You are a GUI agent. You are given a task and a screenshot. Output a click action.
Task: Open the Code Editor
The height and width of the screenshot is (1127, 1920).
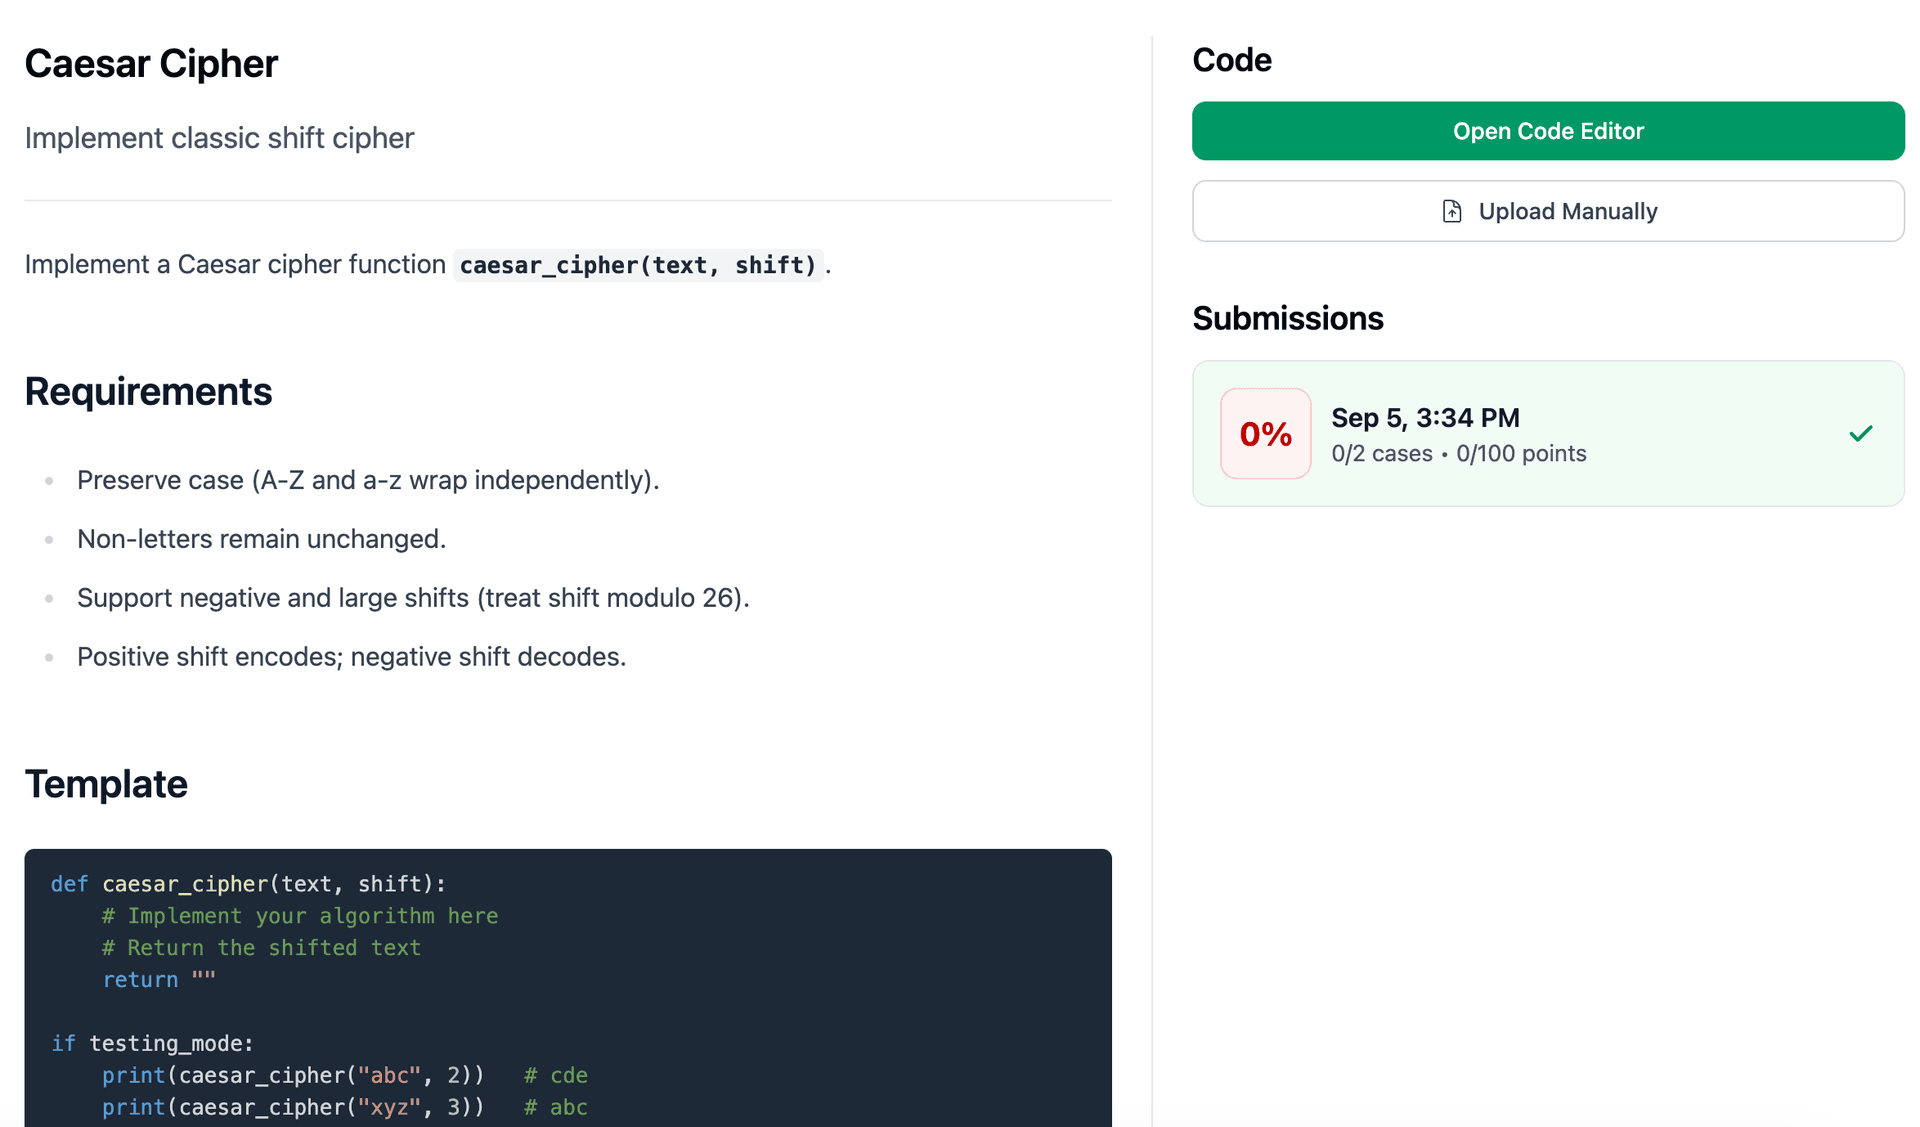pos(1547,131)
